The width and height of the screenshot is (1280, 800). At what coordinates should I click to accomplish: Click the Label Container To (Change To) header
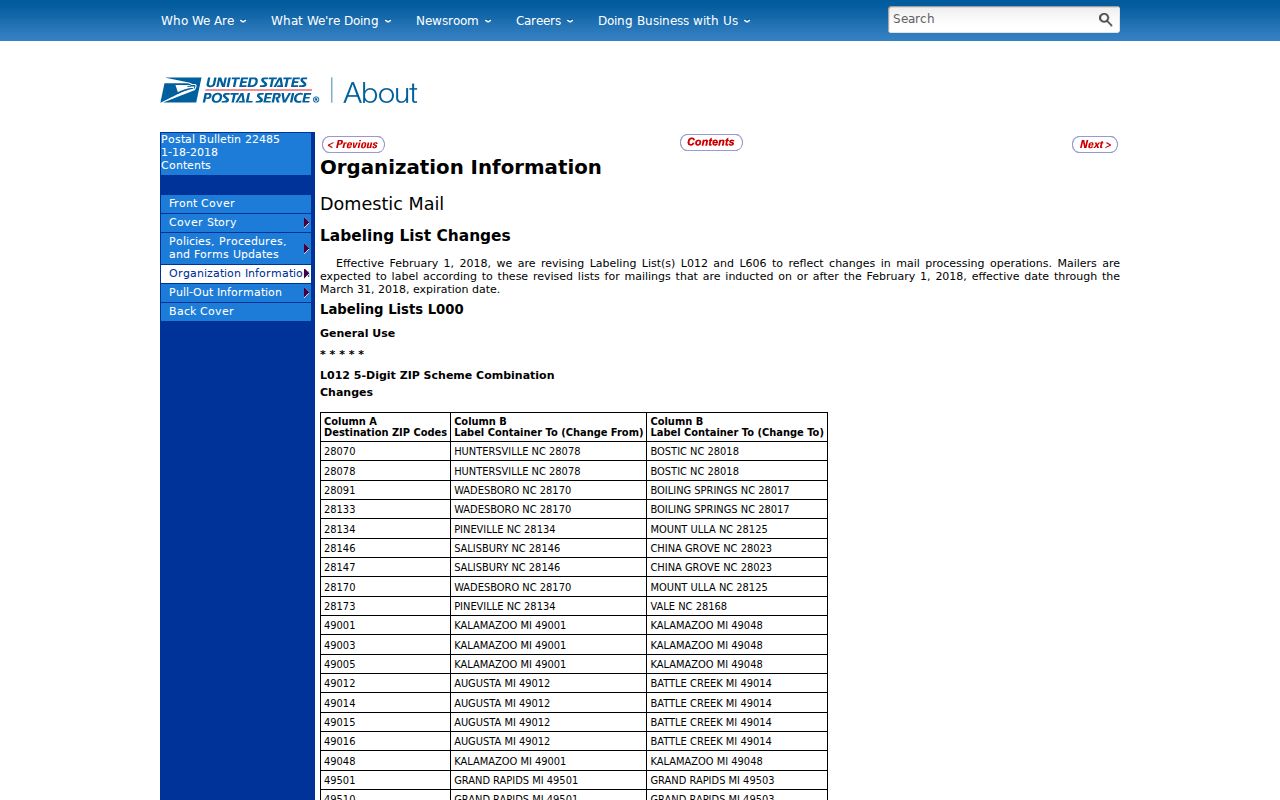pyautogui.click(x=737, y=427)
